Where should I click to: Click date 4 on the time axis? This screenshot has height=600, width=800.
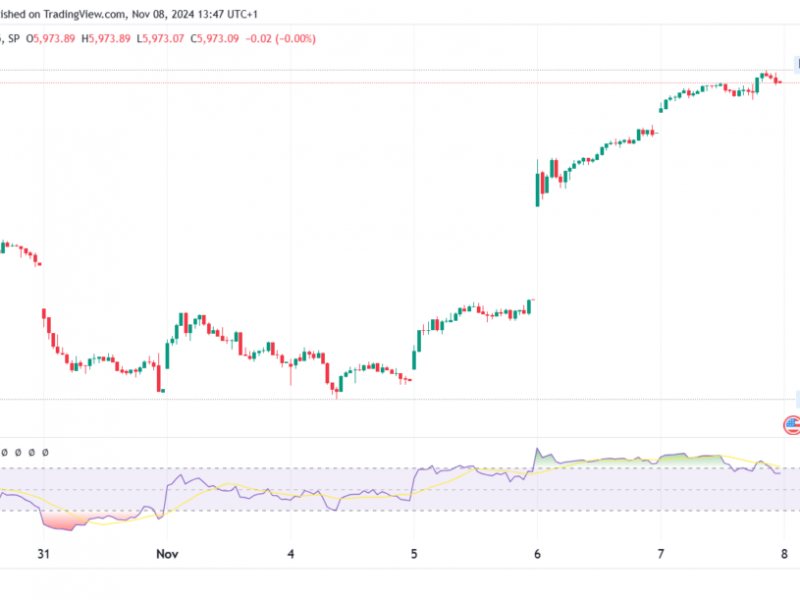[x=291, y=553]
